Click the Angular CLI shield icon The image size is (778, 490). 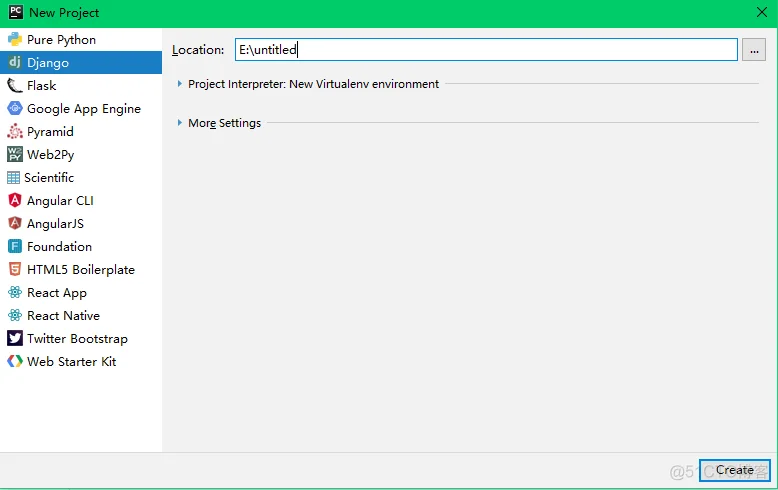[x=15, y=200]
